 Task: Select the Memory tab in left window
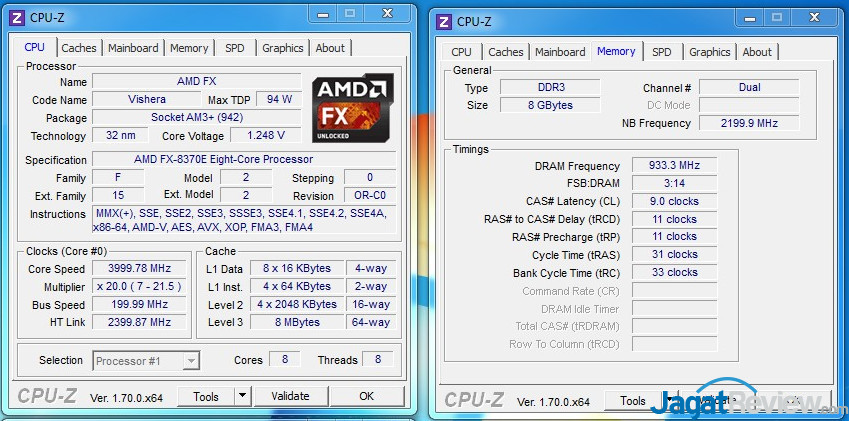[189, 48]
